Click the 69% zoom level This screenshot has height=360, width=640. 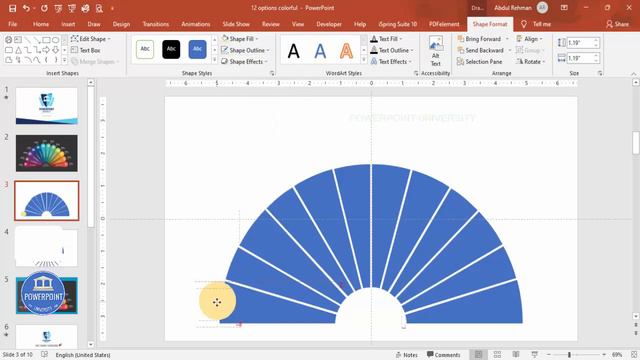tap(617, 355)
